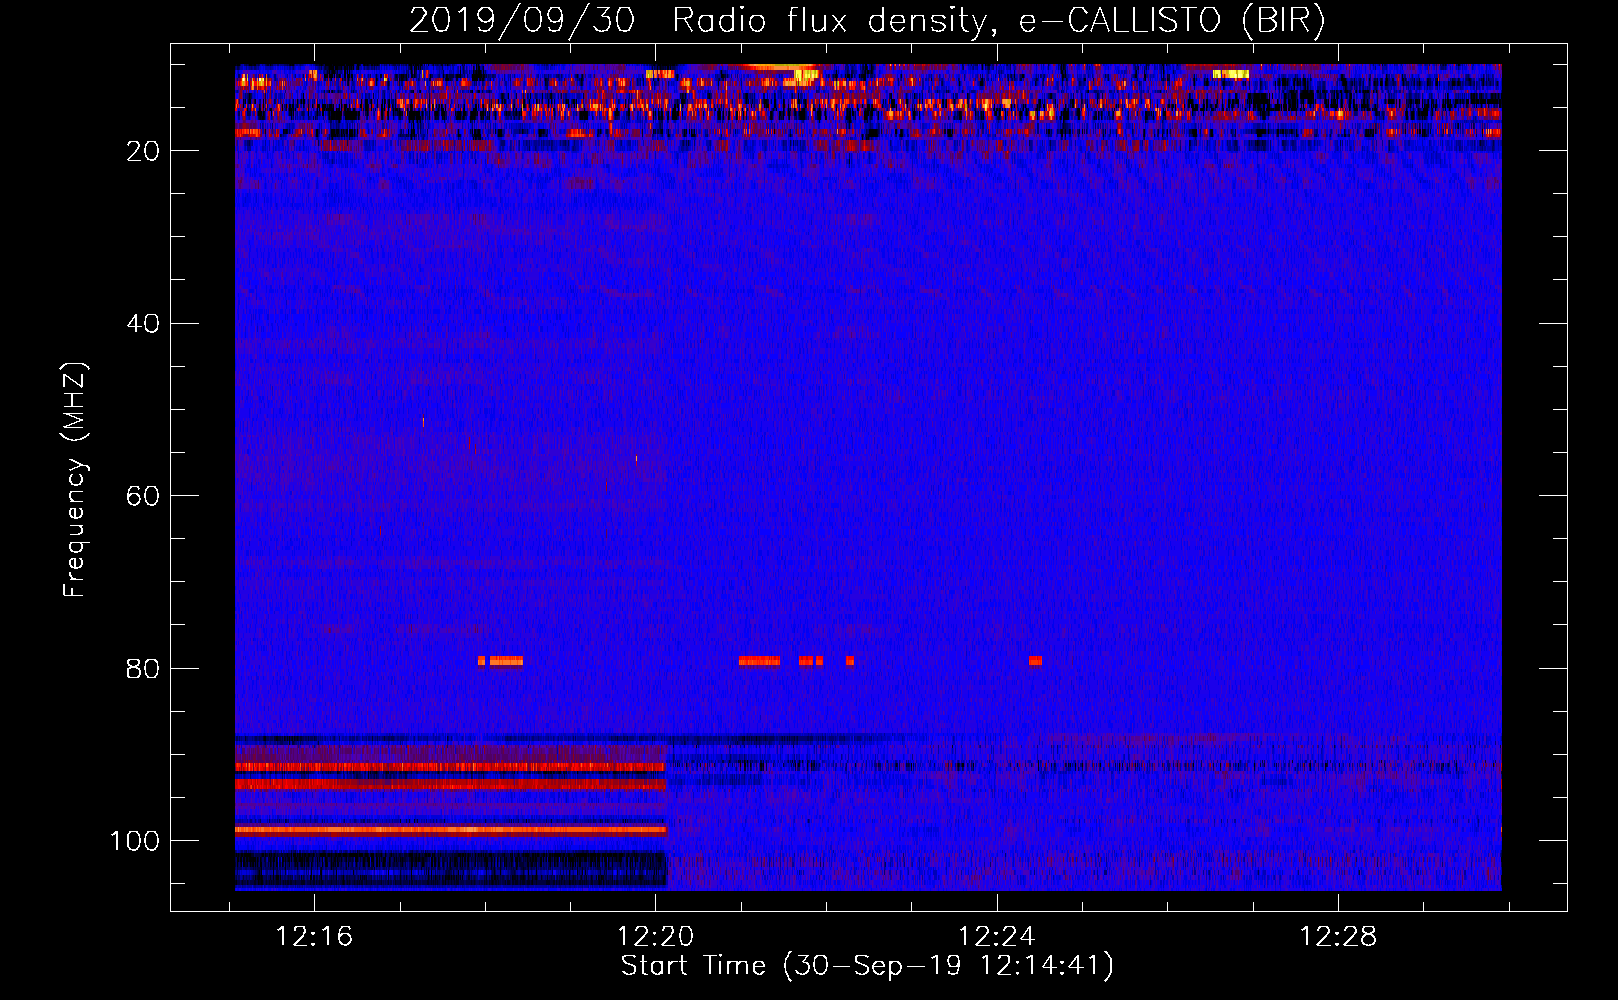
Task: Click the 100 frequency tick label
Action: (x=135, y=841)
